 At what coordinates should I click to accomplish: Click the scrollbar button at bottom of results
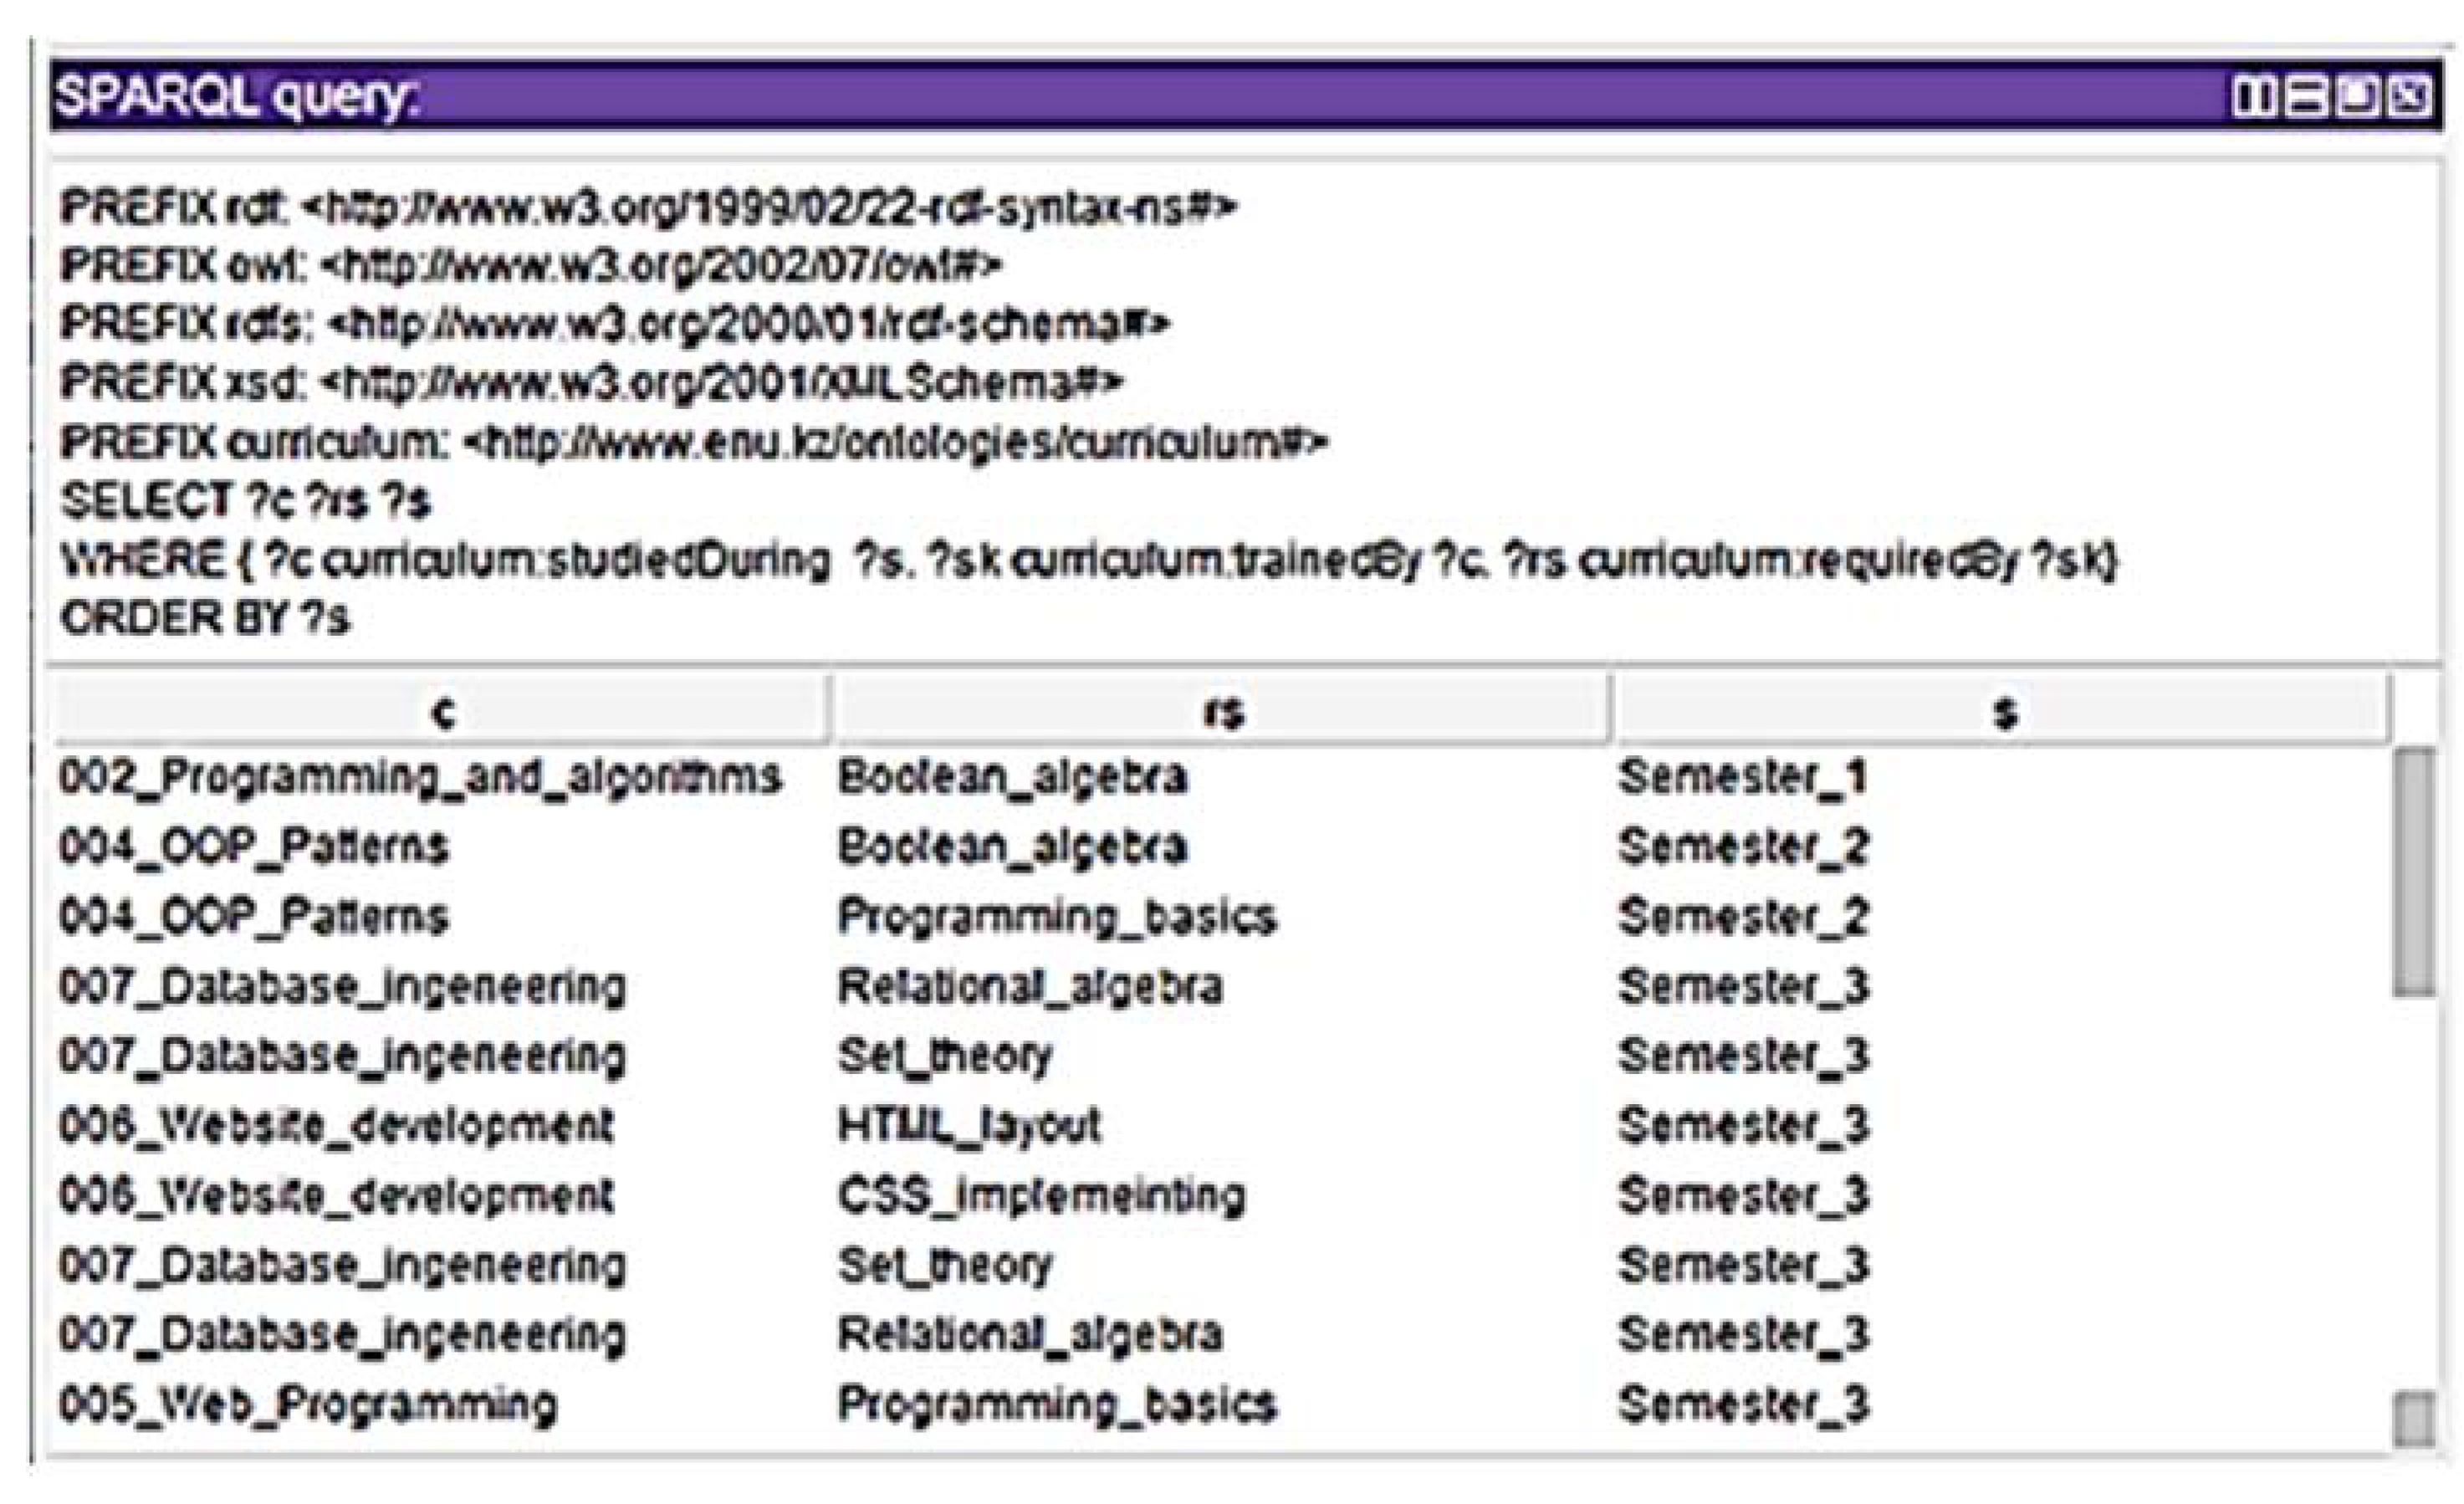(x=2413, y=1419)
